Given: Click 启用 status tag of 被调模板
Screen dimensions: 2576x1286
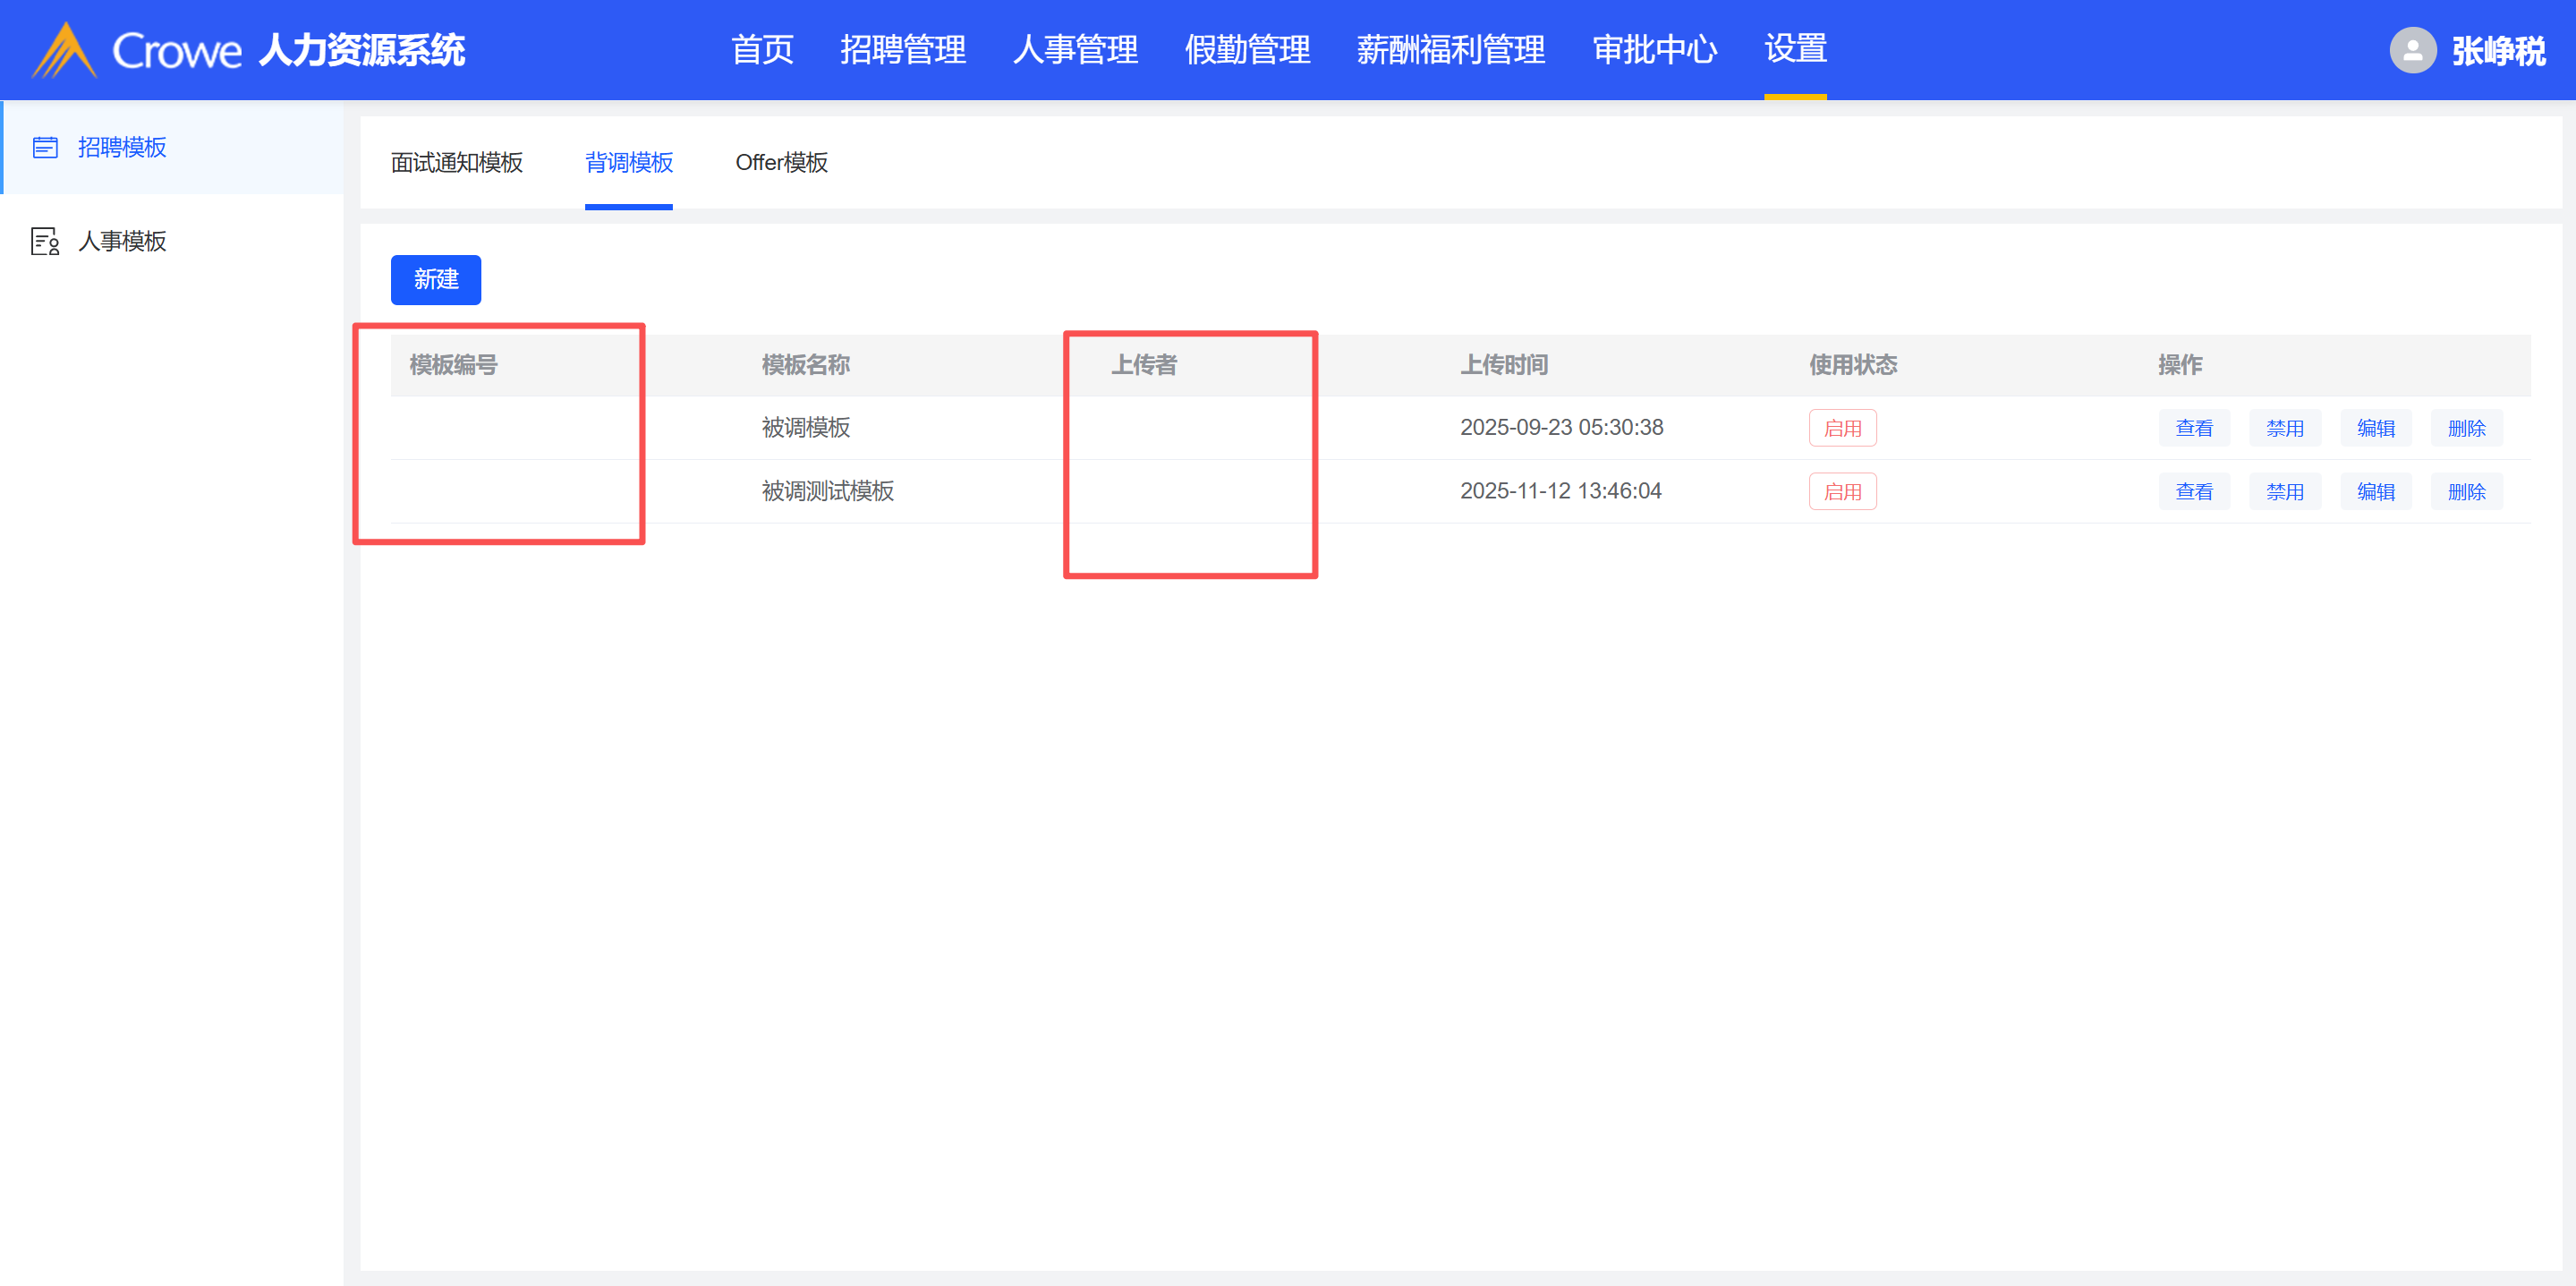Looking at the screenshot, I should coord(1842,428).
